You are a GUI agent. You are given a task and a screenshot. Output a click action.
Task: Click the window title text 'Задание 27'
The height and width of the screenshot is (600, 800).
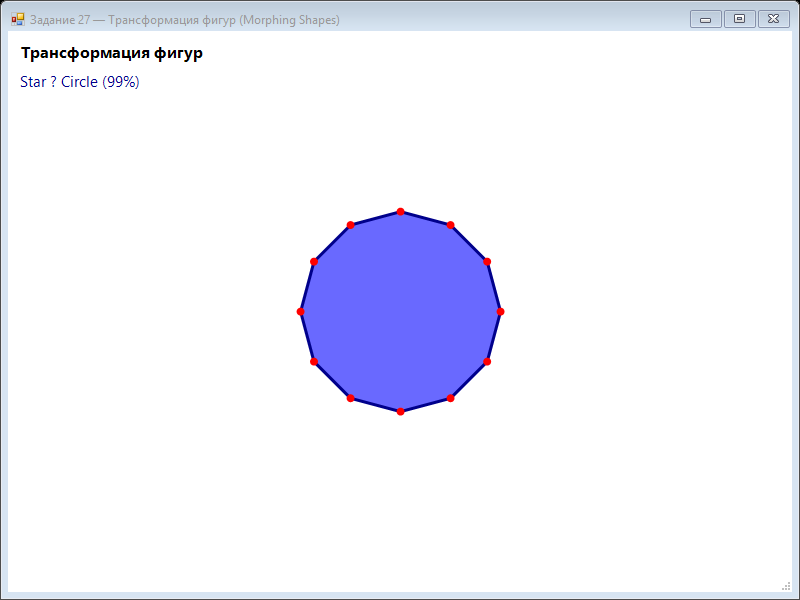tap(60, 20)
